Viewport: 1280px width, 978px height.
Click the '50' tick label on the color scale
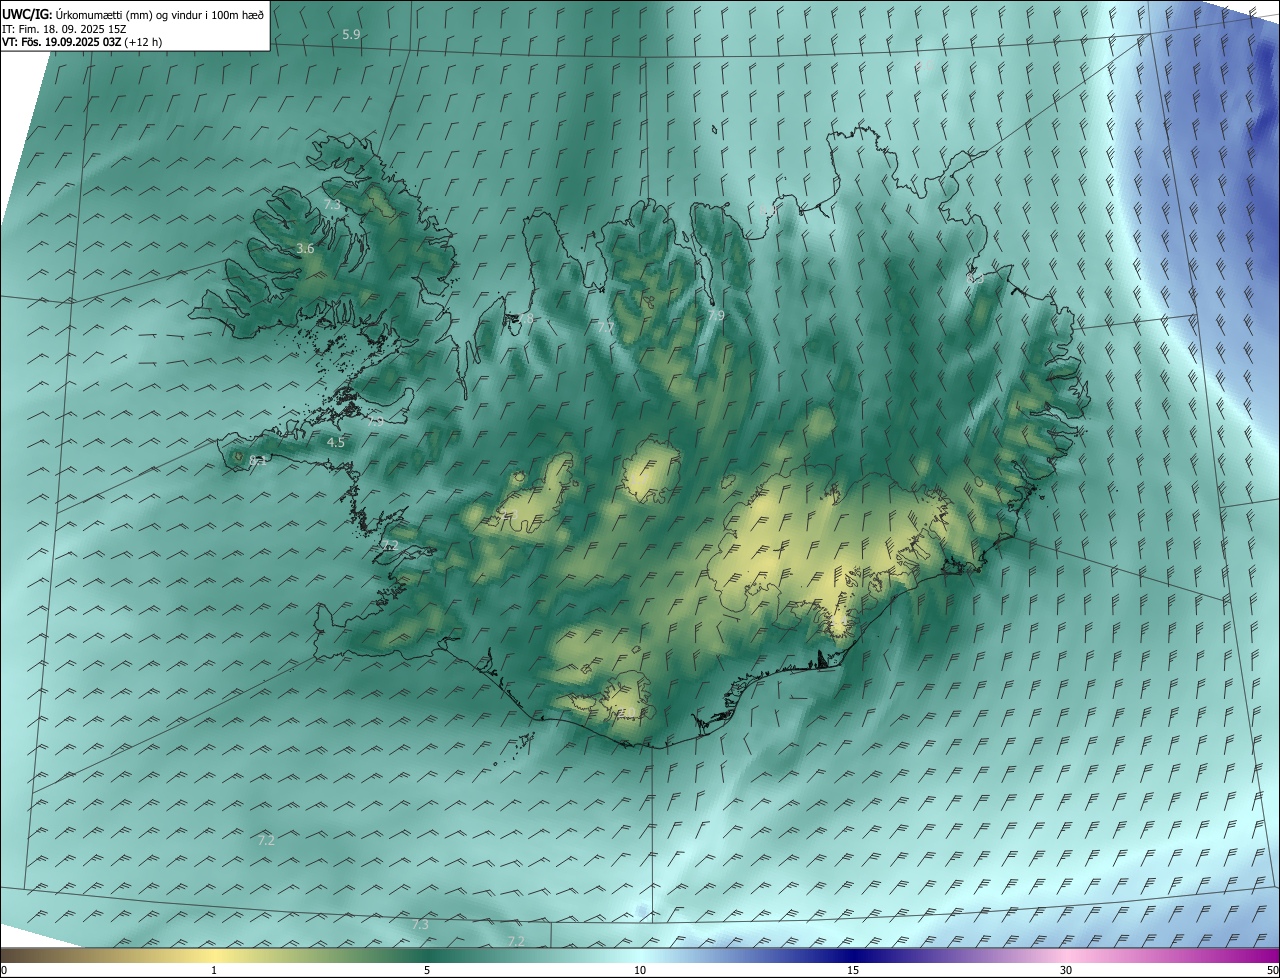pyautogui.click(x=1272, y=970)
